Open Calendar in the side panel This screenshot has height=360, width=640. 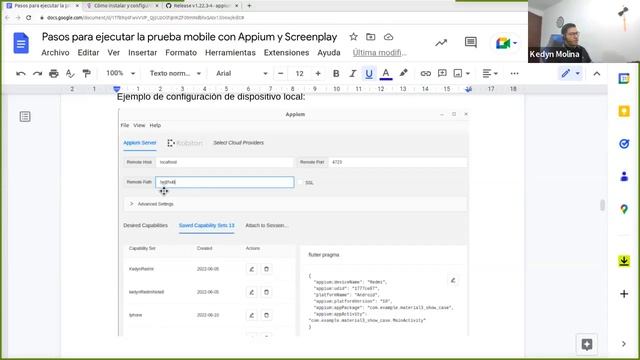pyautogui.click(x=624, y=78)
